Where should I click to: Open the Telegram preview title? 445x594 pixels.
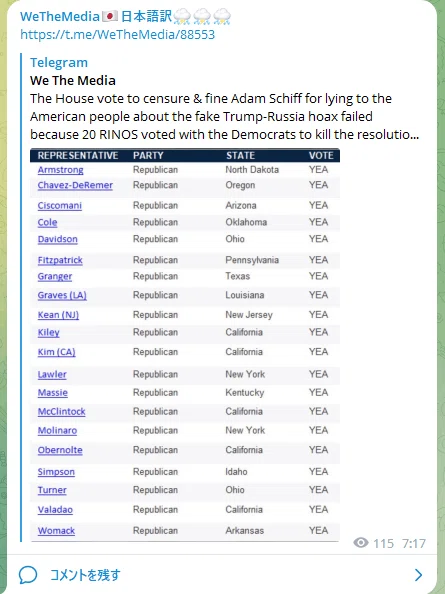click(59, 62)
